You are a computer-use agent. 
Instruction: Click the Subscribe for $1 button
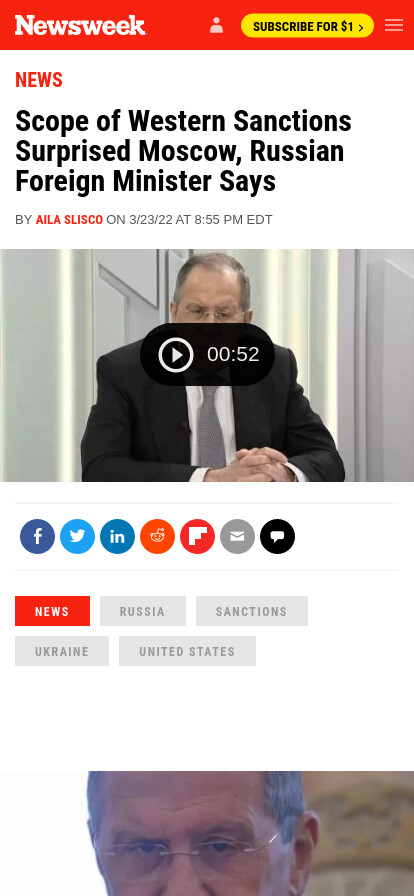[307, 26]
